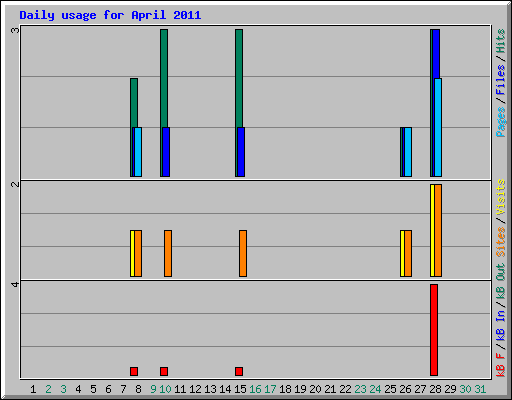Click the green day label "10" on the x-axis
Screen dimensions: 512x400
click(165, 389)
